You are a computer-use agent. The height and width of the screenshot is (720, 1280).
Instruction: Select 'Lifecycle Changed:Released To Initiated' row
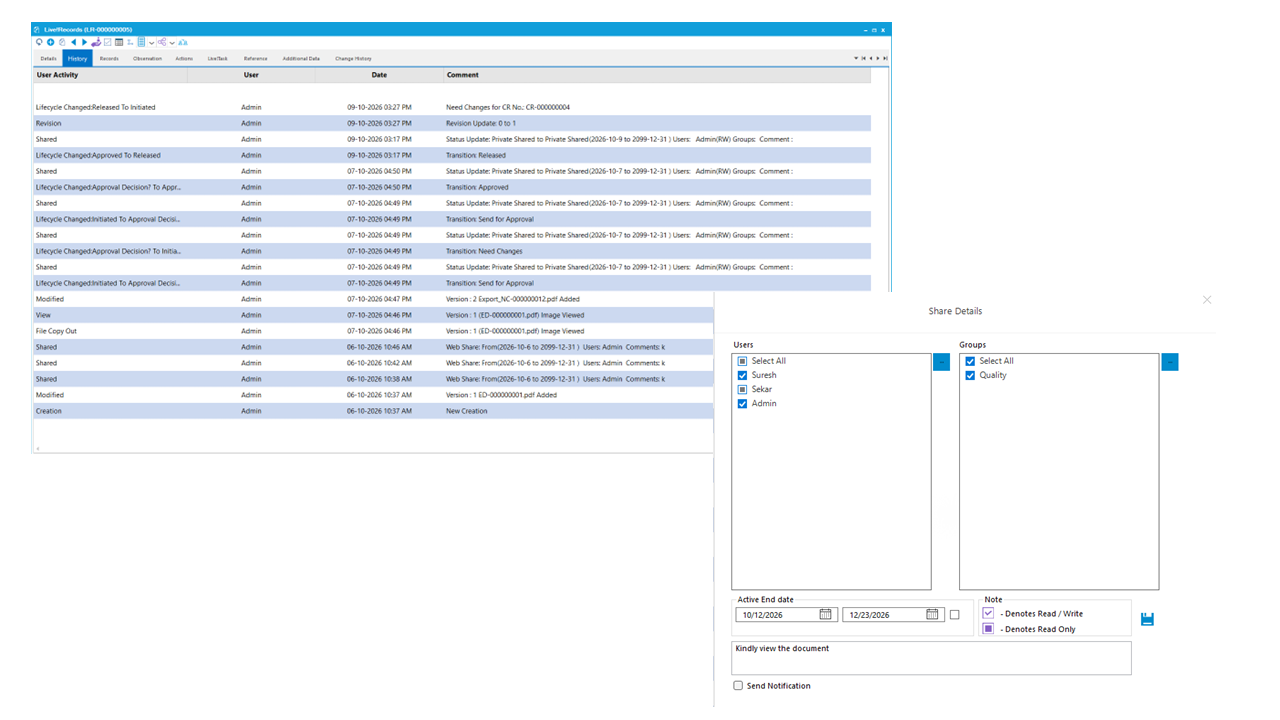tap(451, 107)
